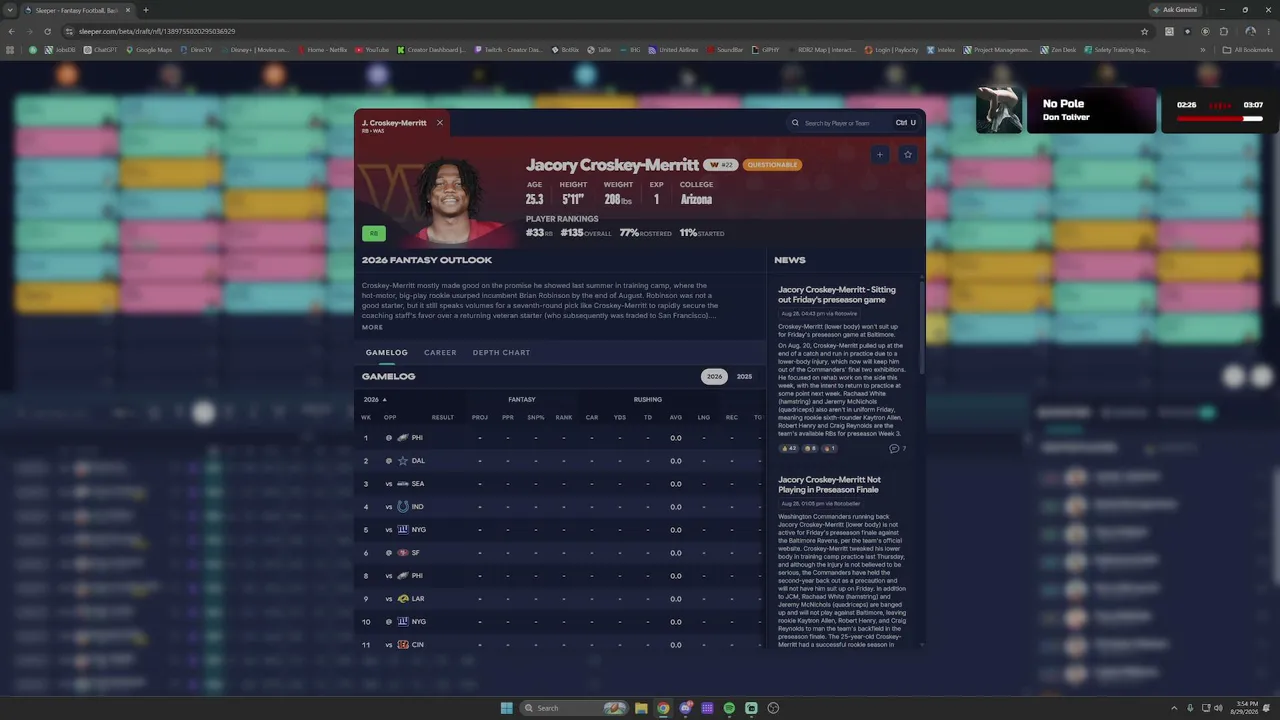Seek the No Pole song progress bar
This screenshot has height=720, width=1280.
[1219, 118]
